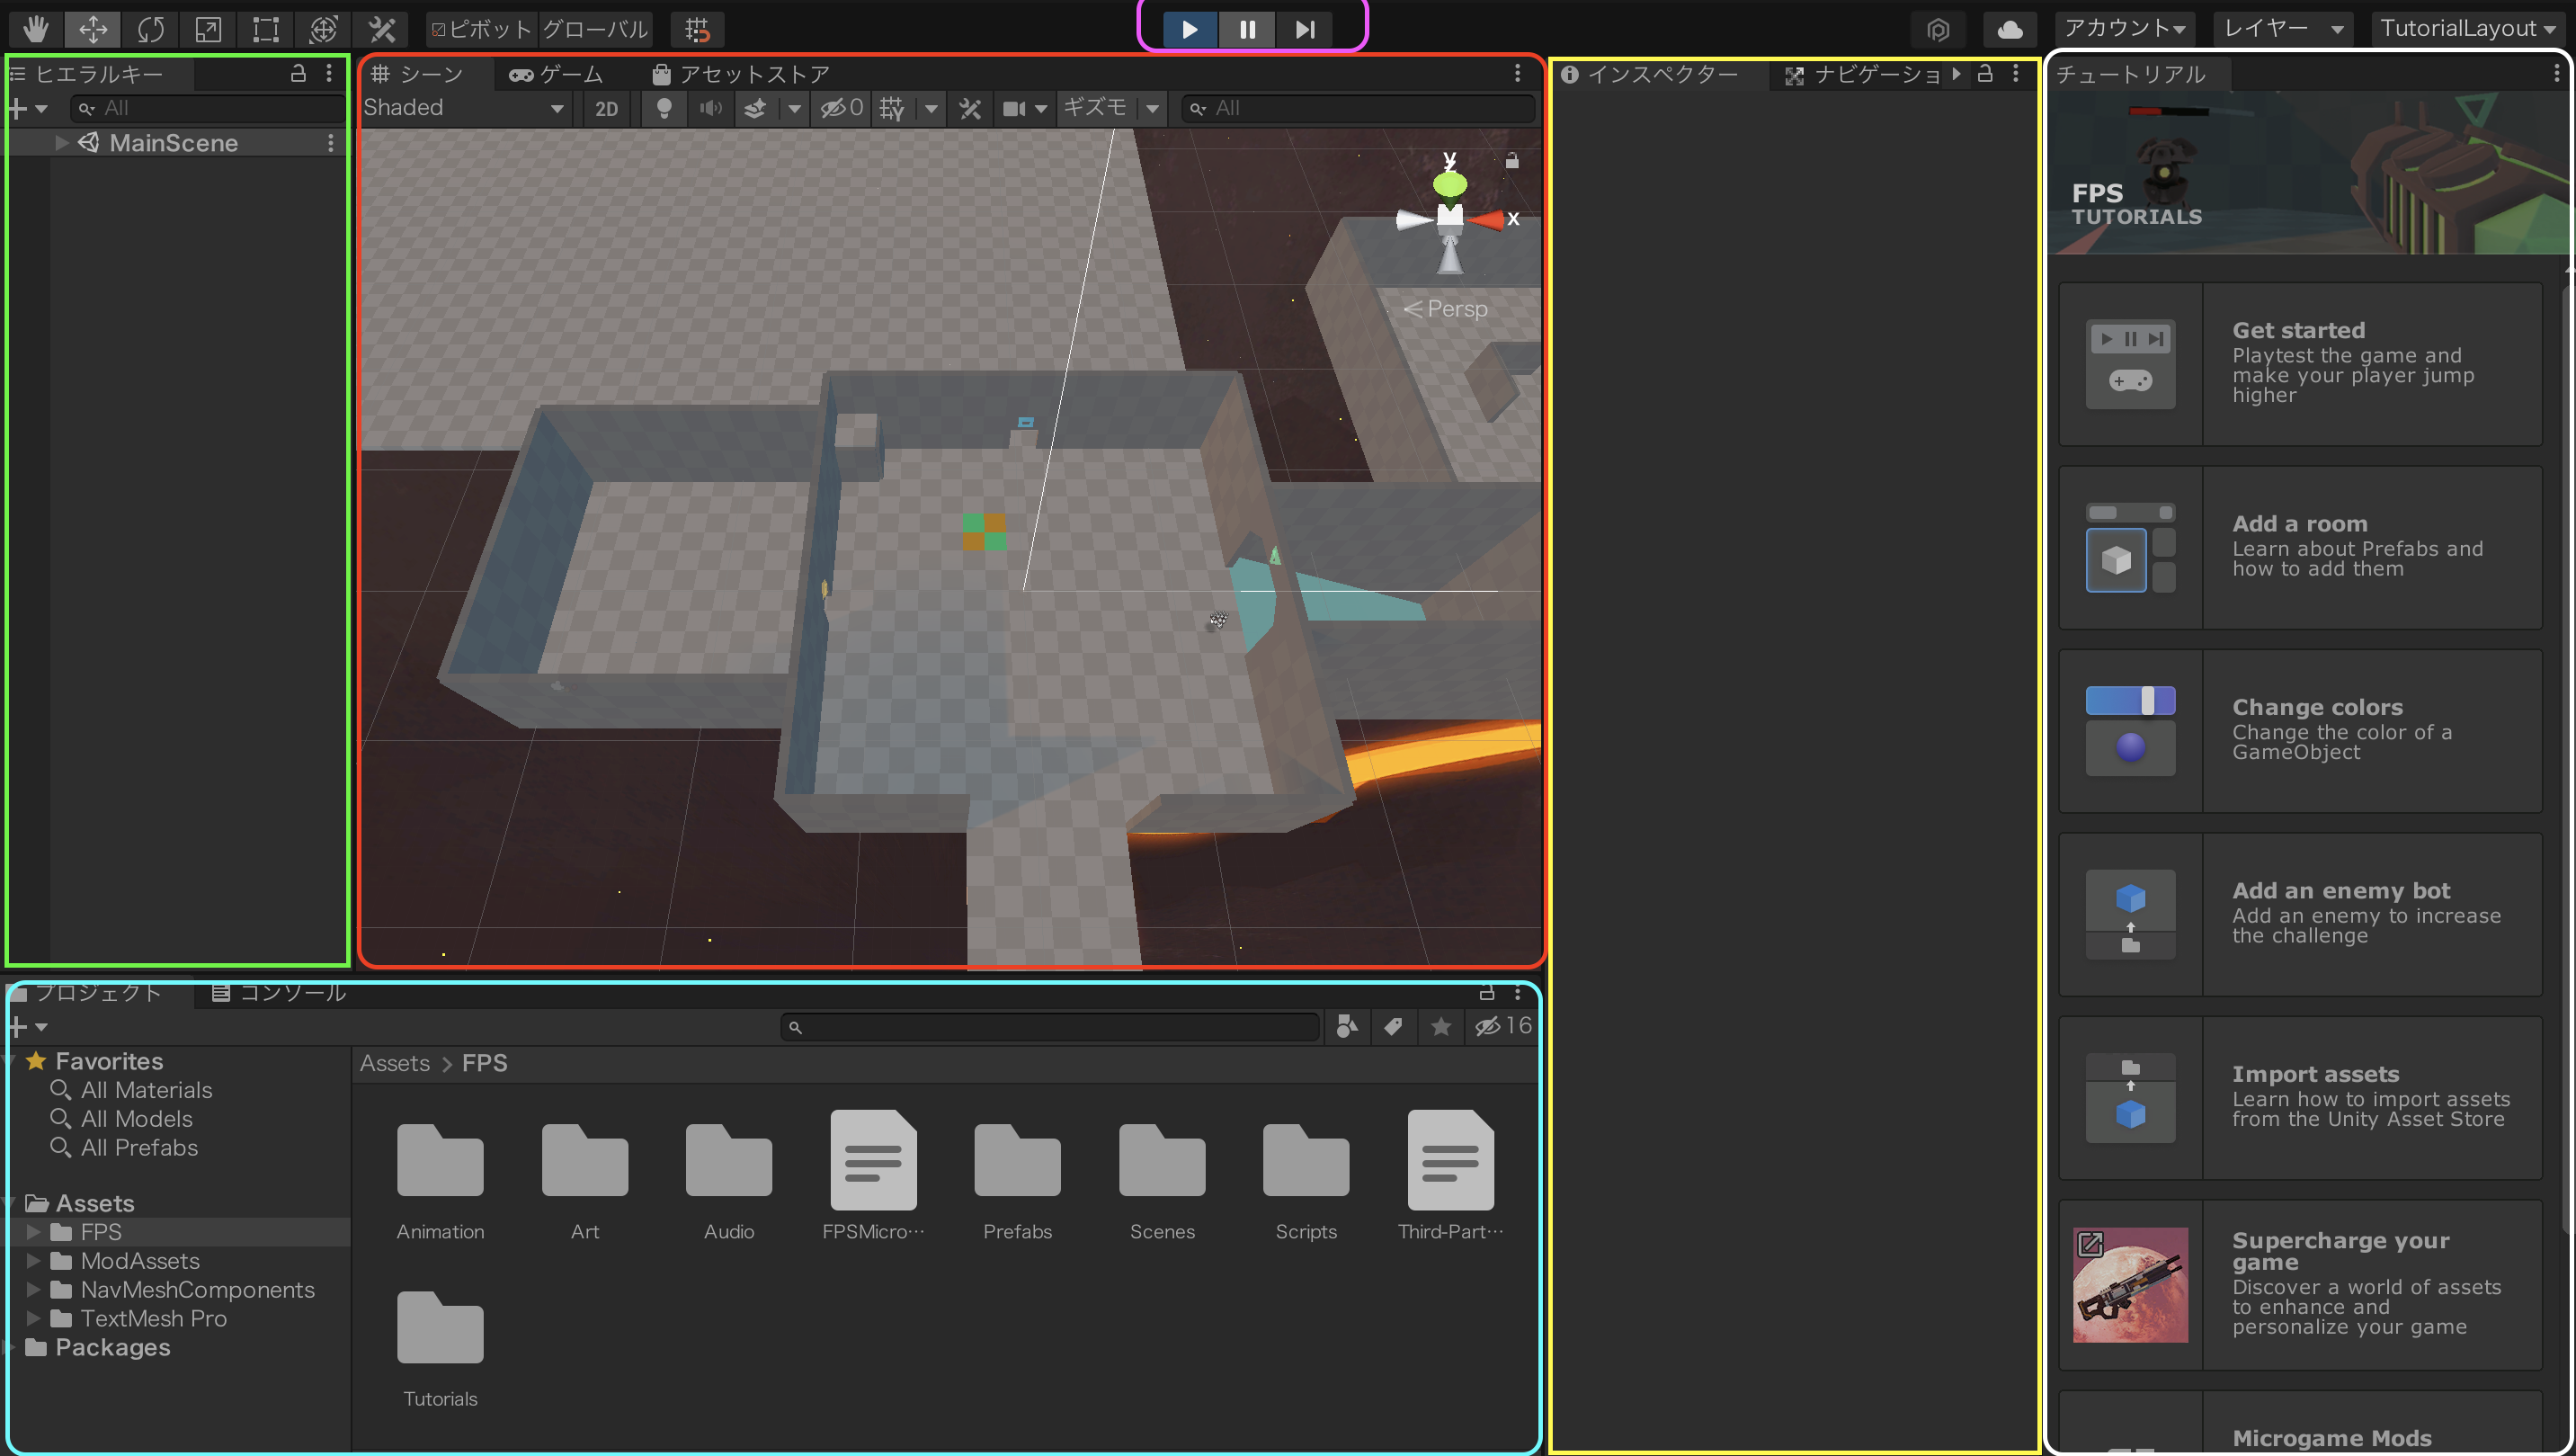The height and width of the screenshot is (1456, 2576).
Task: Click the green Y axis gizmo cone
Action: pos(1449,185)
